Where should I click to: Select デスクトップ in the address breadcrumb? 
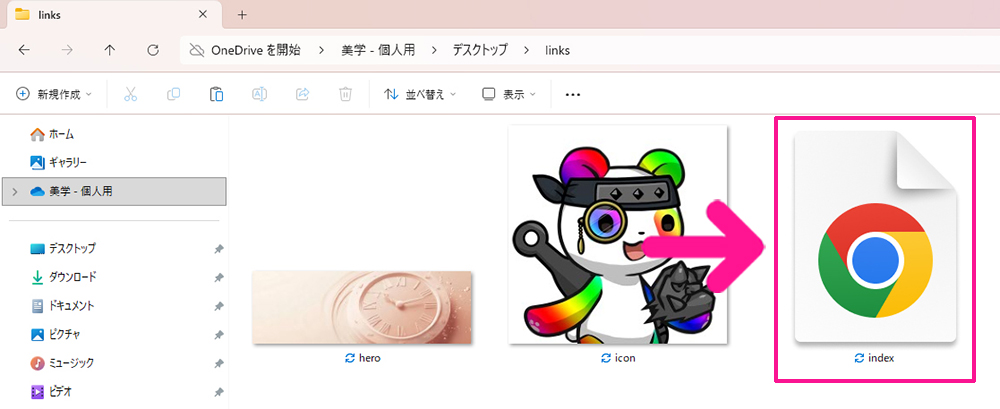coord(480,49)
